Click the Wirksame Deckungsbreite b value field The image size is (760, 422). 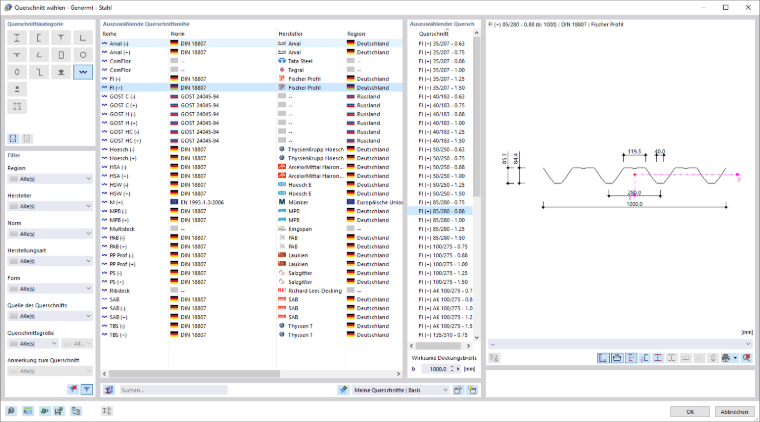(436, 369)
